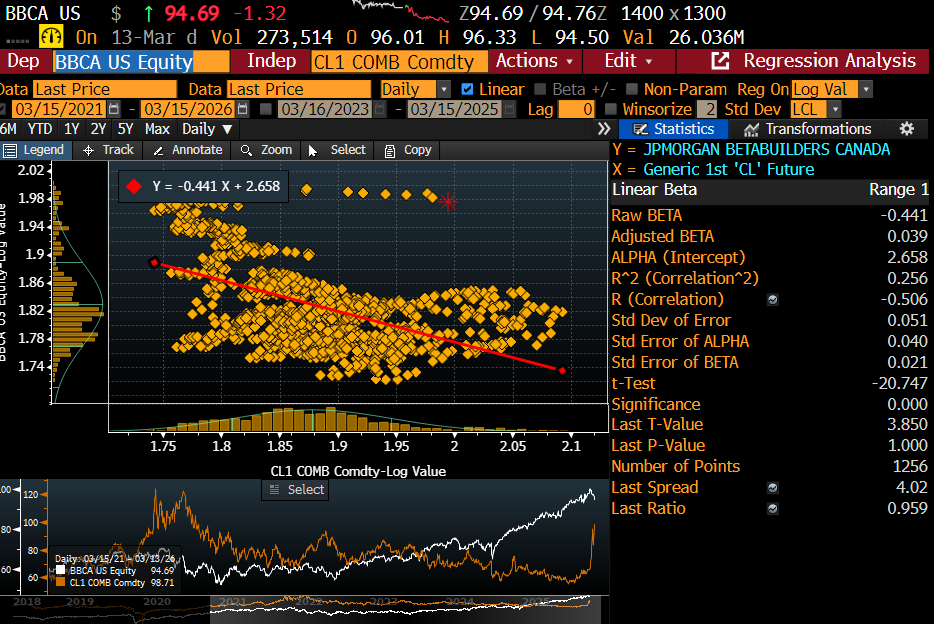
Task: Activate the Track crosshair tool
Action: pos(109,150)
